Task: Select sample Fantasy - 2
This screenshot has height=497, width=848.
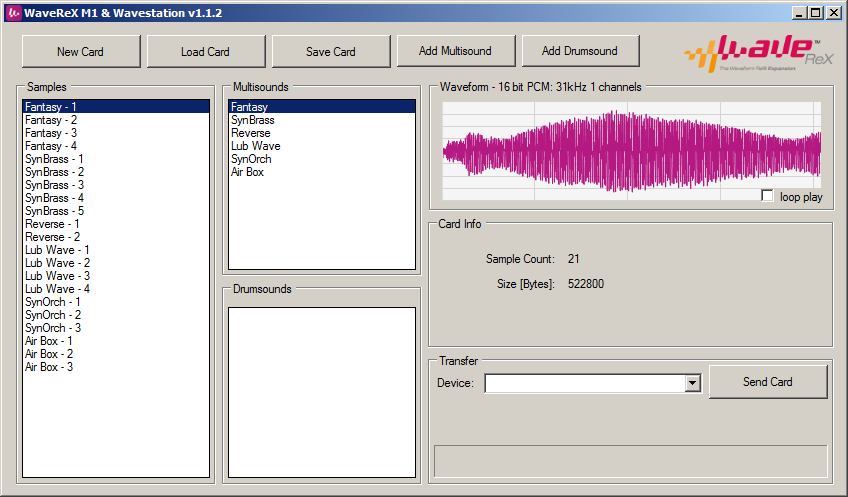Action: click(116, 120)
